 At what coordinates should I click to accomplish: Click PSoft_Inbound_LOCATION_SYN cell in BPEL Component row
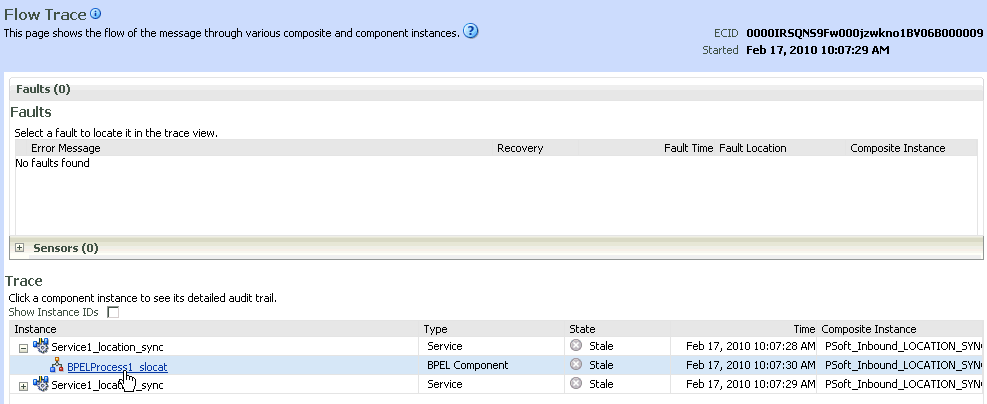tap(903, 365)
